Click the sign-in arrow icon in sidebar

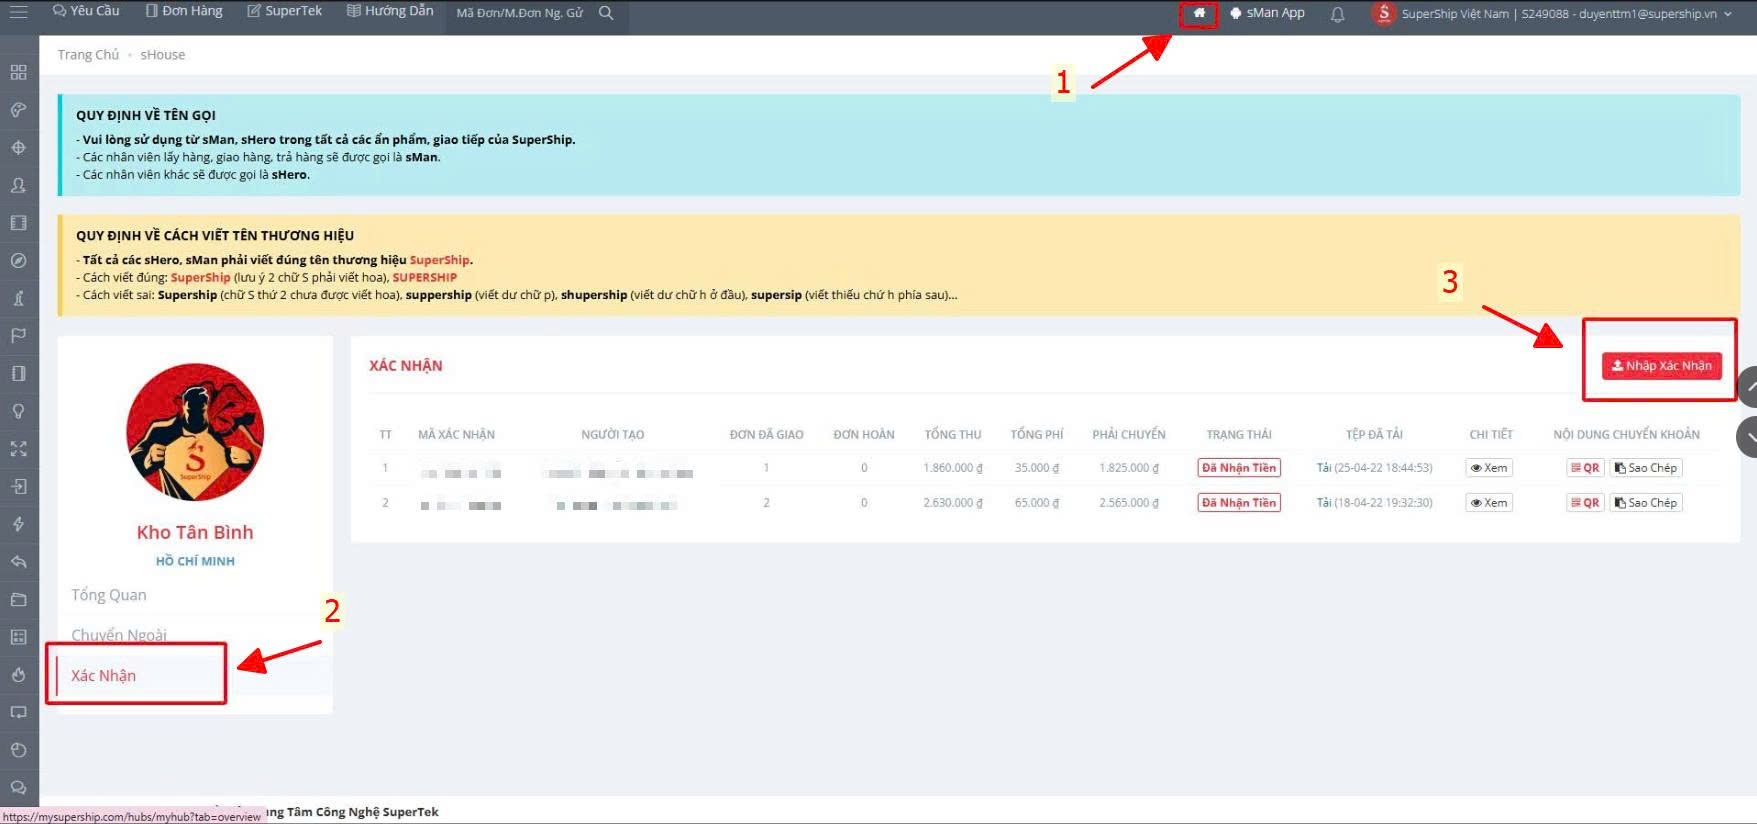tap(18, 487)
